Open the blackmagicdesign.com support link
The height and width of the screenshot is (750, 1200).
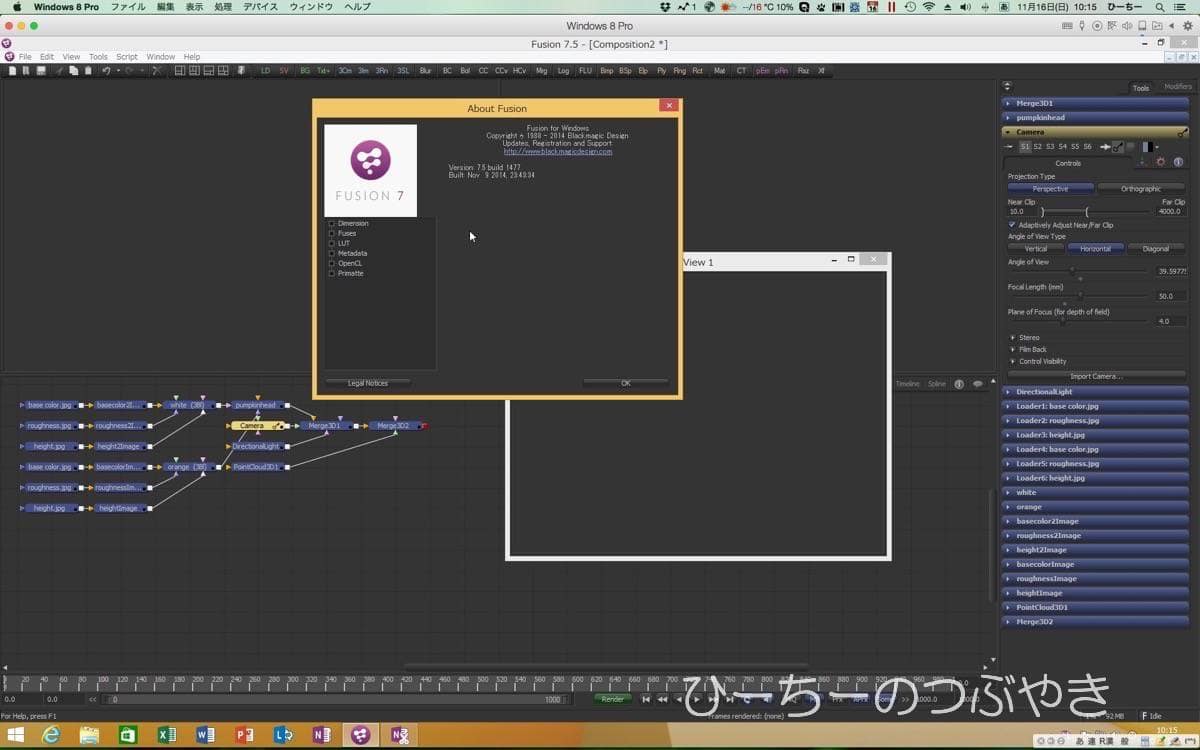click(x=557, y=152)
